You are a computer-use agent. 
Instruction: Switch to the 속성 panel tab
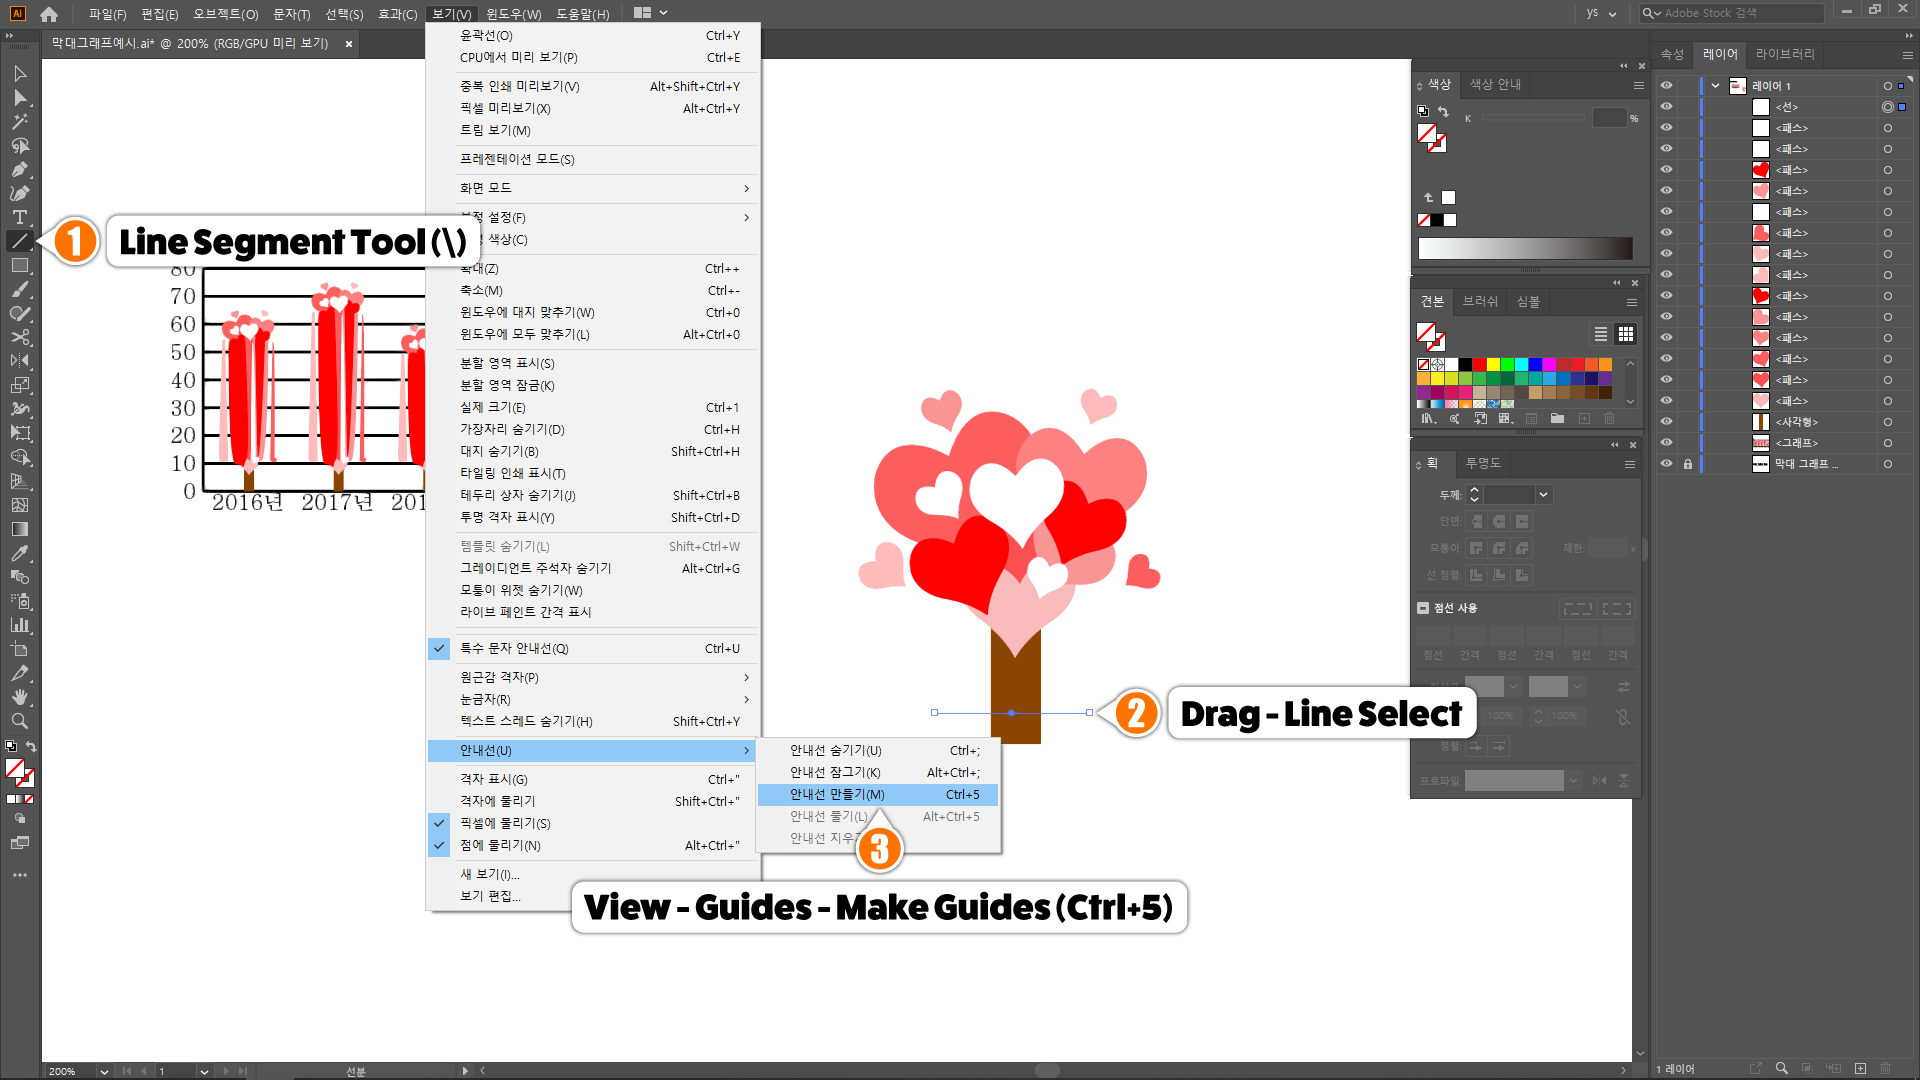(x=1672, y=54)
